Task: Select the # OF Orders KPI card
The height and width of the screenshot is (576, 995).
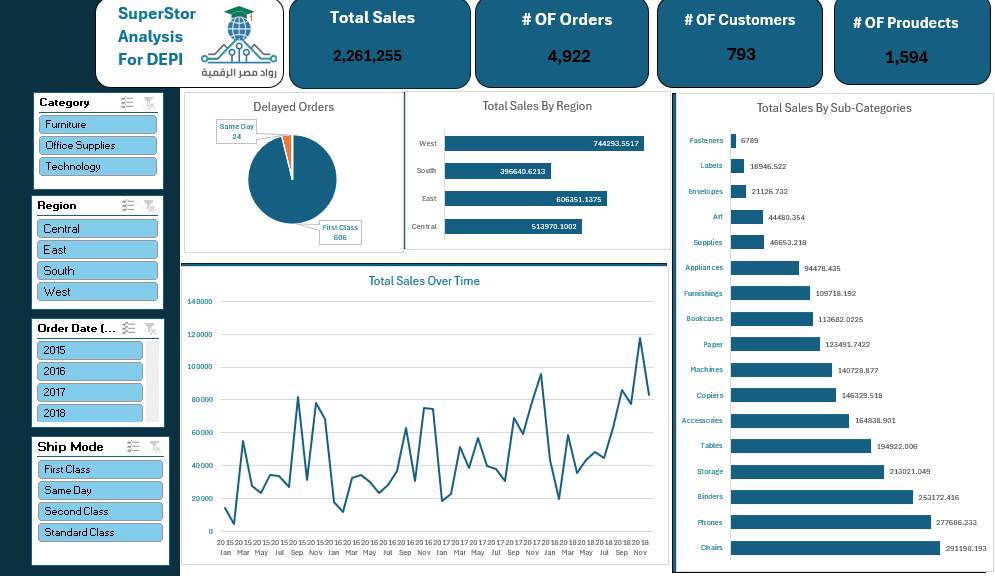Action: tap(562, 44)
